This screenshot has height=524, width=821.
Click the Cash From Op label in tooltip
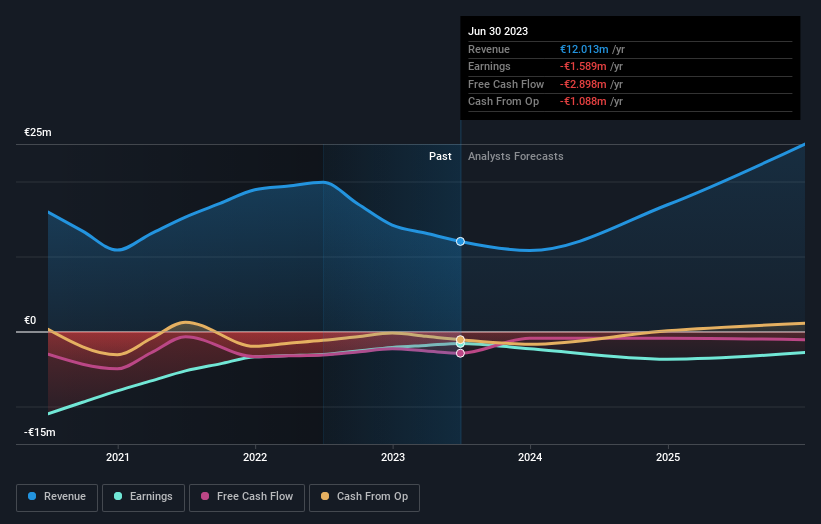pos(503,102)
